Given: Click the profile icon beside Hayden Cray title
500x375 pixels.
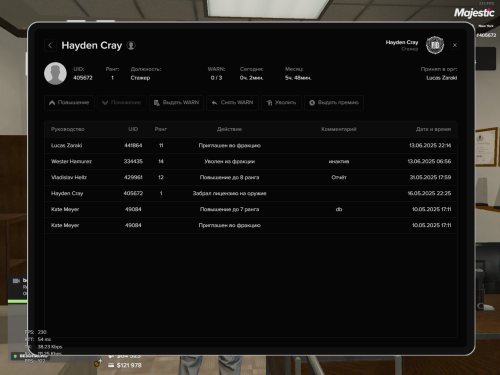Looking at the screenshot, I should pyautogui.click(x=131, y=45).
